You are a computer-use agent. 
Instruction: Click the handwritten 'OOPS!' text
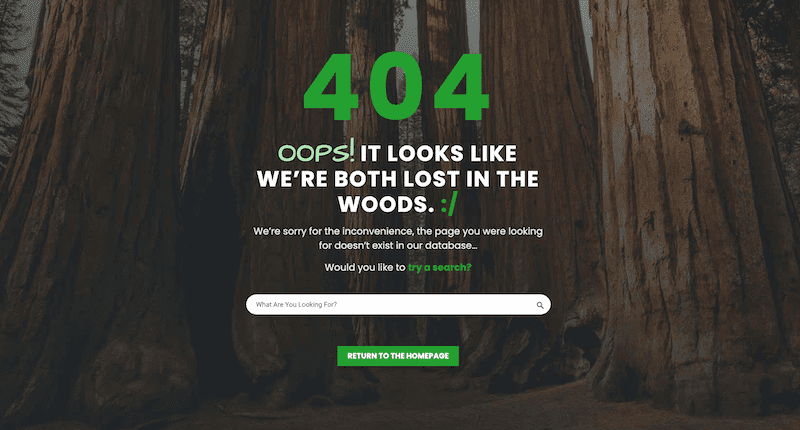(316, 151)
